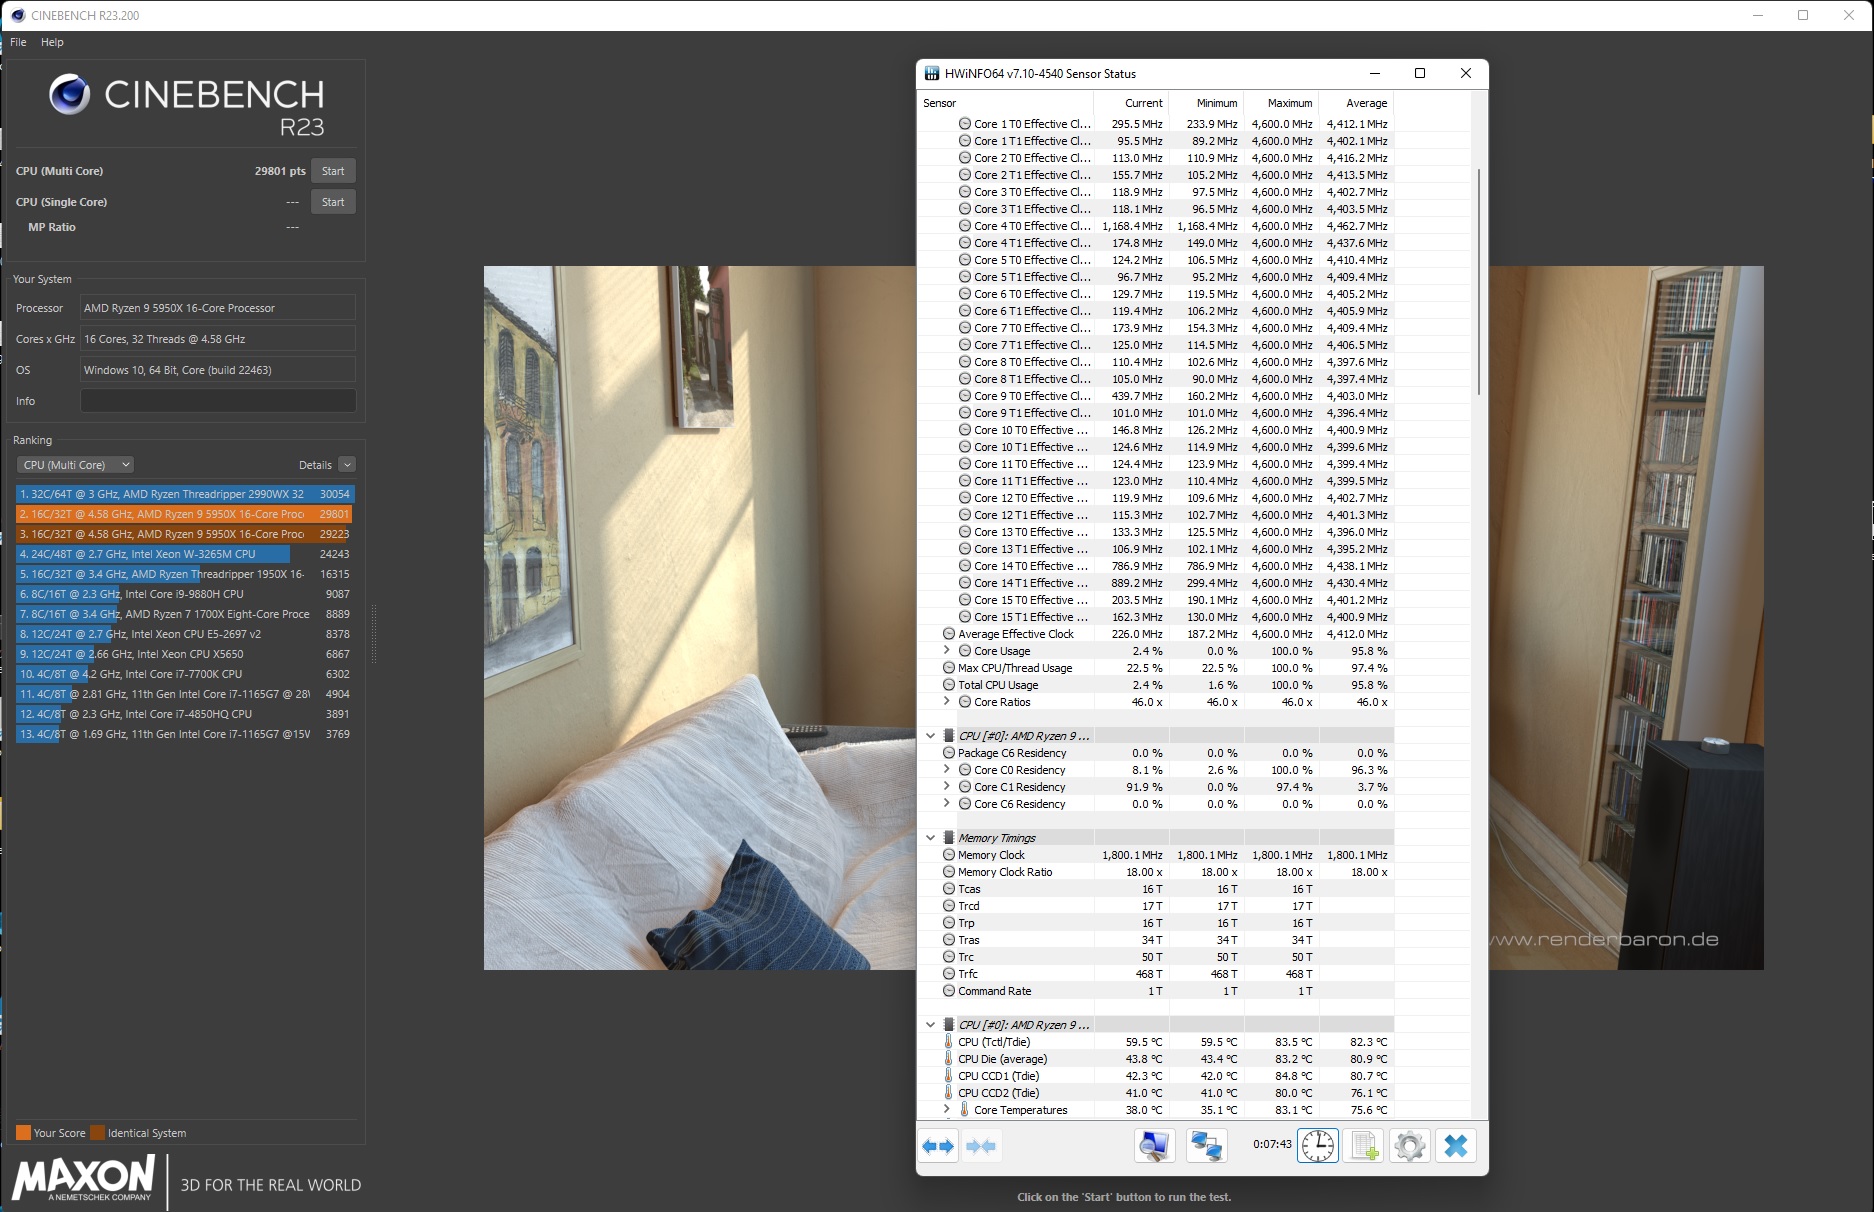This screenshot has height=1212, width=1874.
Task: Open the CPU (Multi Core) ranking dropdown
Action: pos(75,465)
